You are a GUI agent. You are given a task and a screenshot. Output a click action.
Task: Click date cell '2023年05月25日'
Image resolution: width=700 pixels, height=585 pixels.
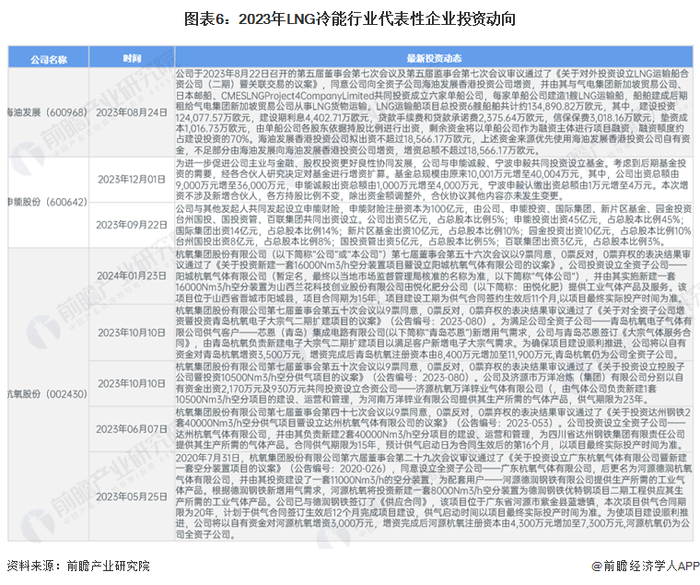pos(132,497)
